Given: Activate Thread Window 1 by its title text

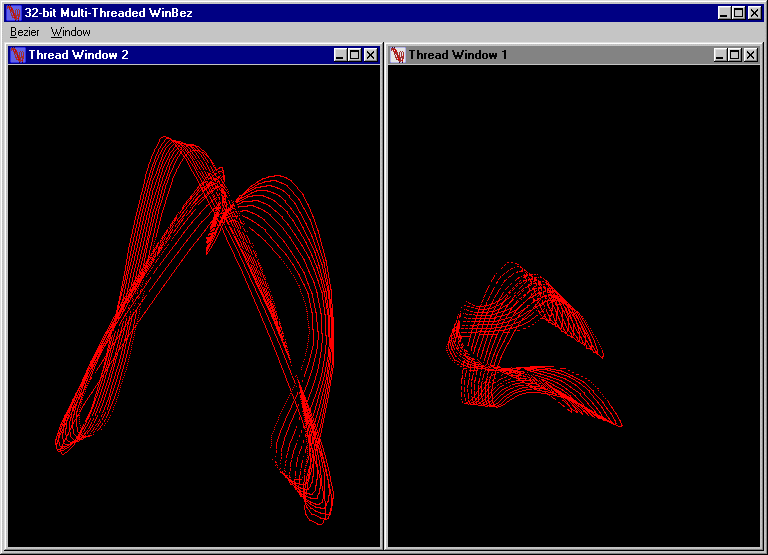Looking at the screenshot, I should click(x=457, y=55).
